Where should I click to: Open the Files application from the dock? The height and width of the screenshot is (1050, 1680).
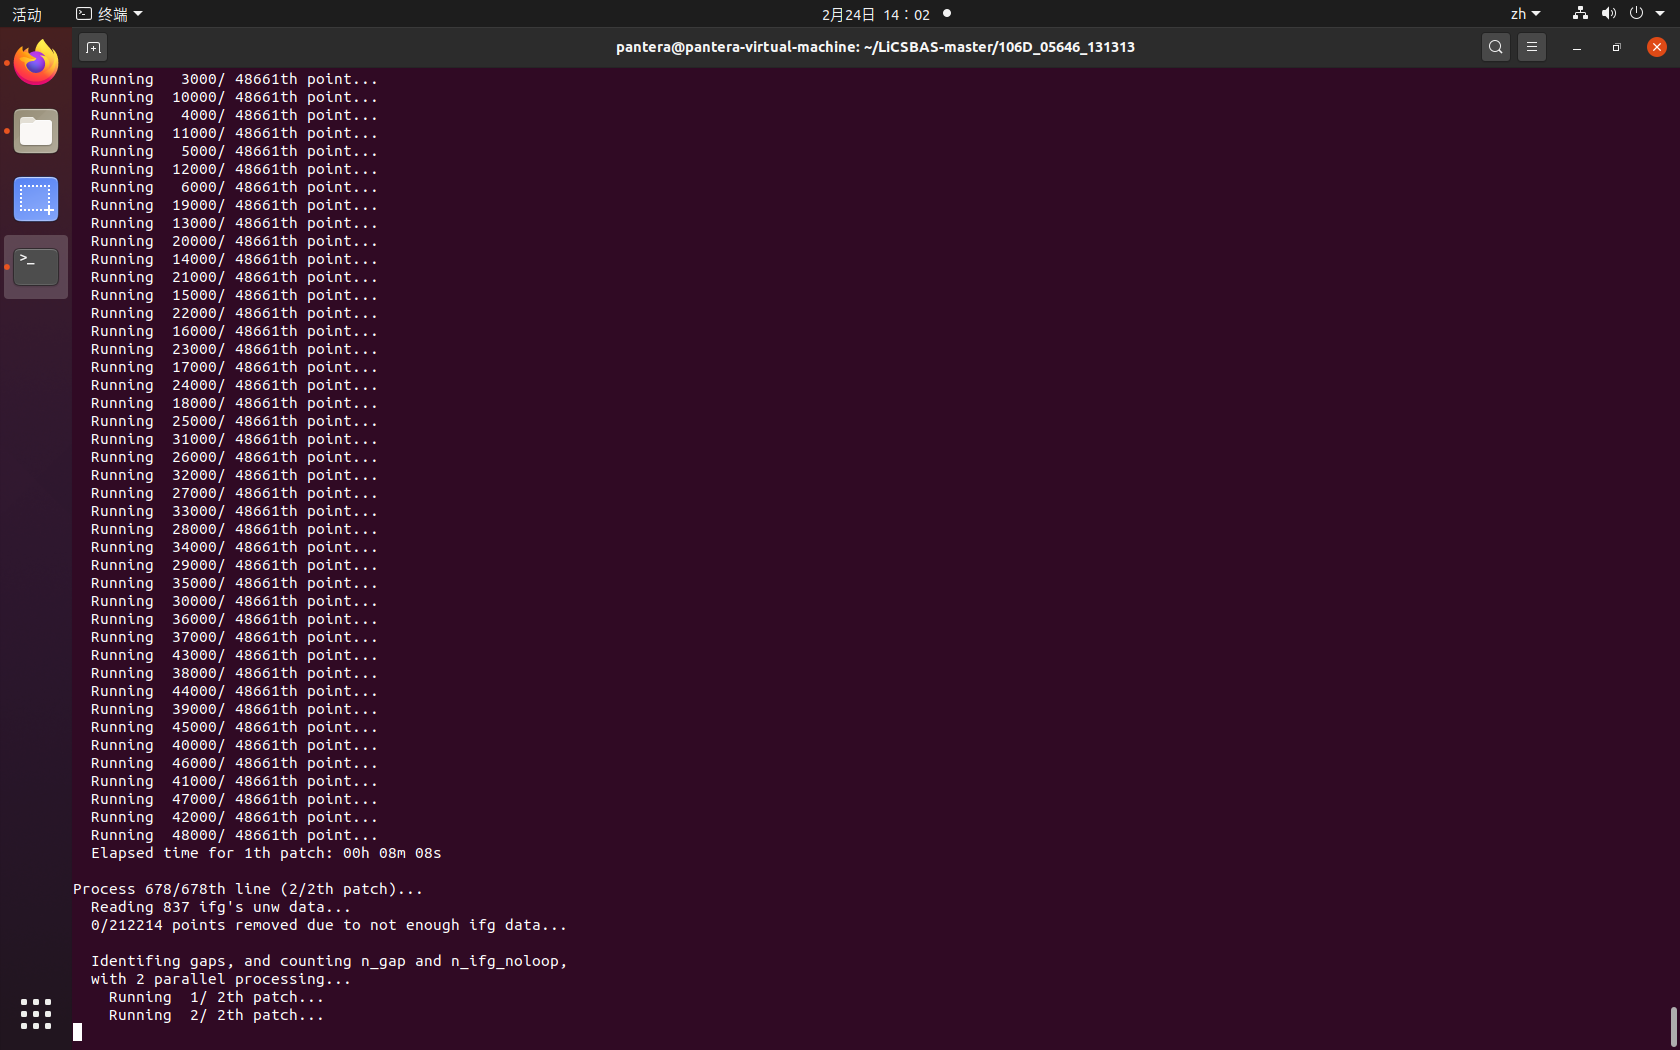pyautogui.click(x=35, y=131)
